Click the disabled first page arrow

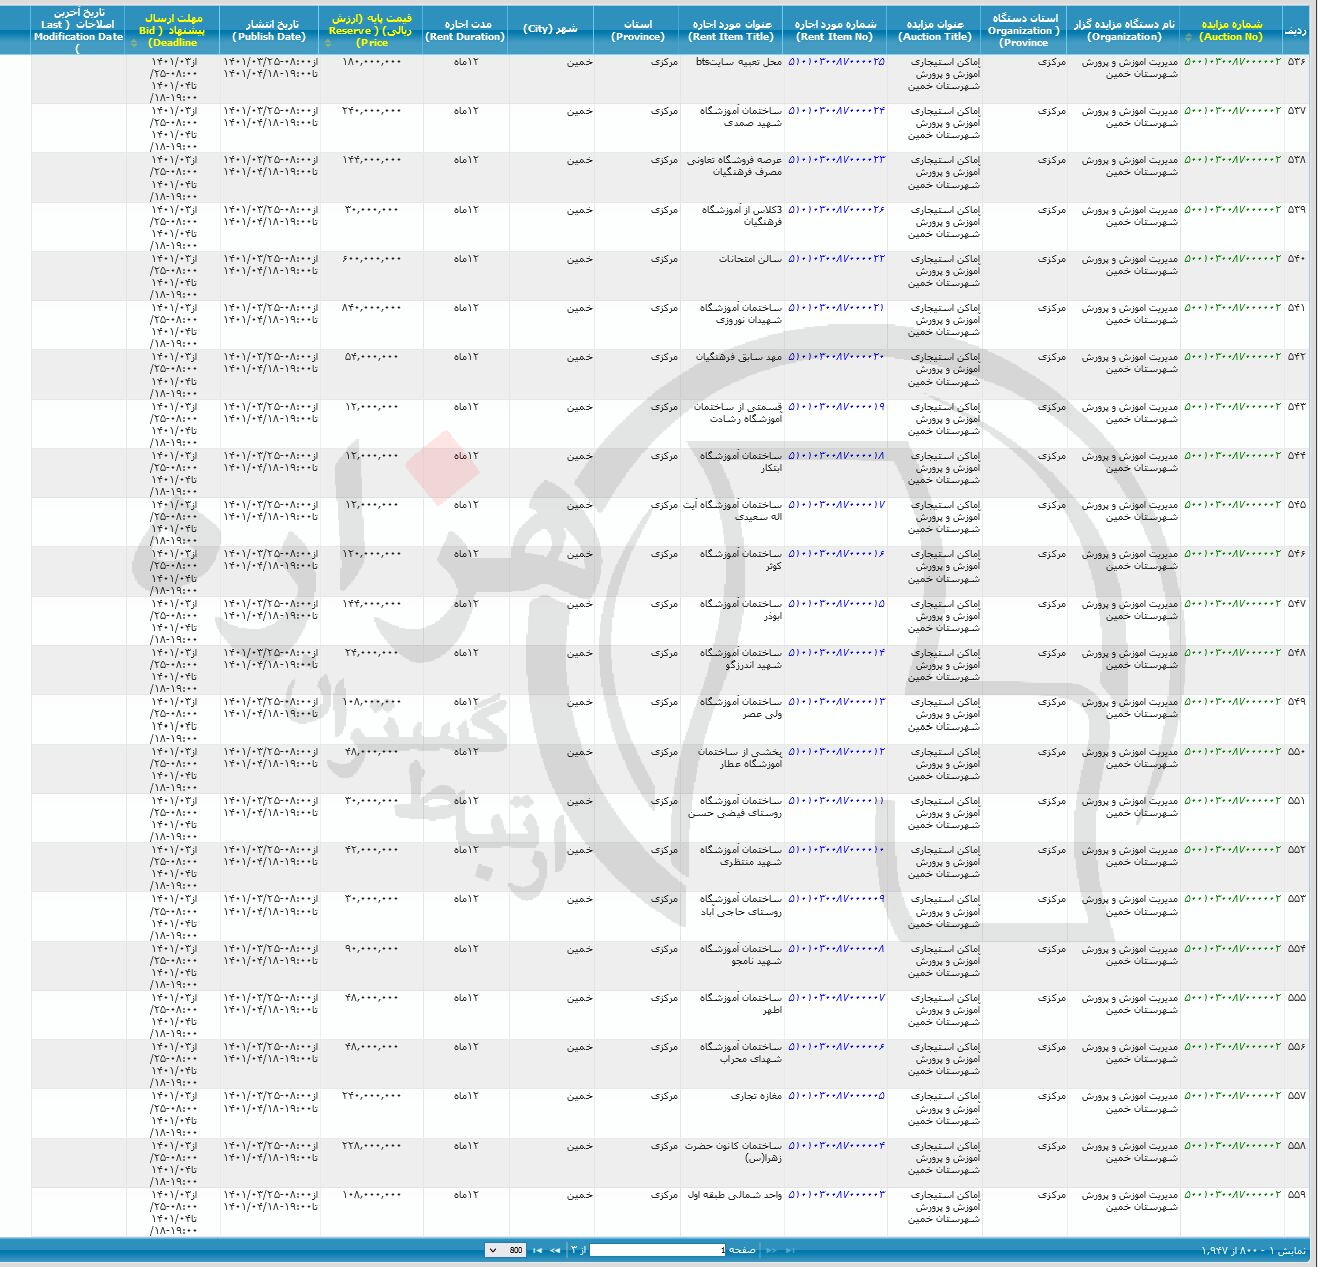tap(789, 1250)
